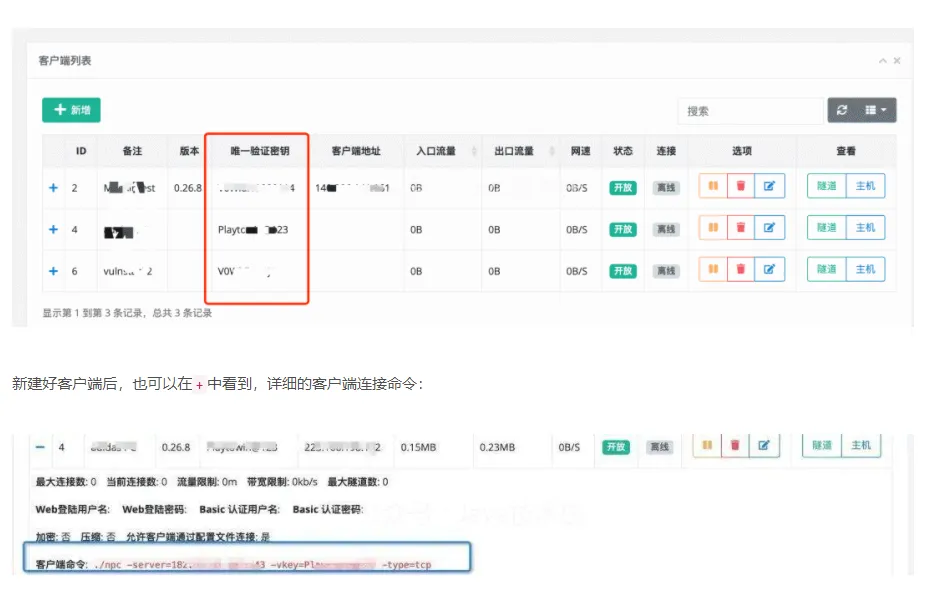Image resolution: width=925 pixels, height=600 pixels.
Task: Sort by 出口流量 column header
Action: pyautogui.click(x=520, y=151)
